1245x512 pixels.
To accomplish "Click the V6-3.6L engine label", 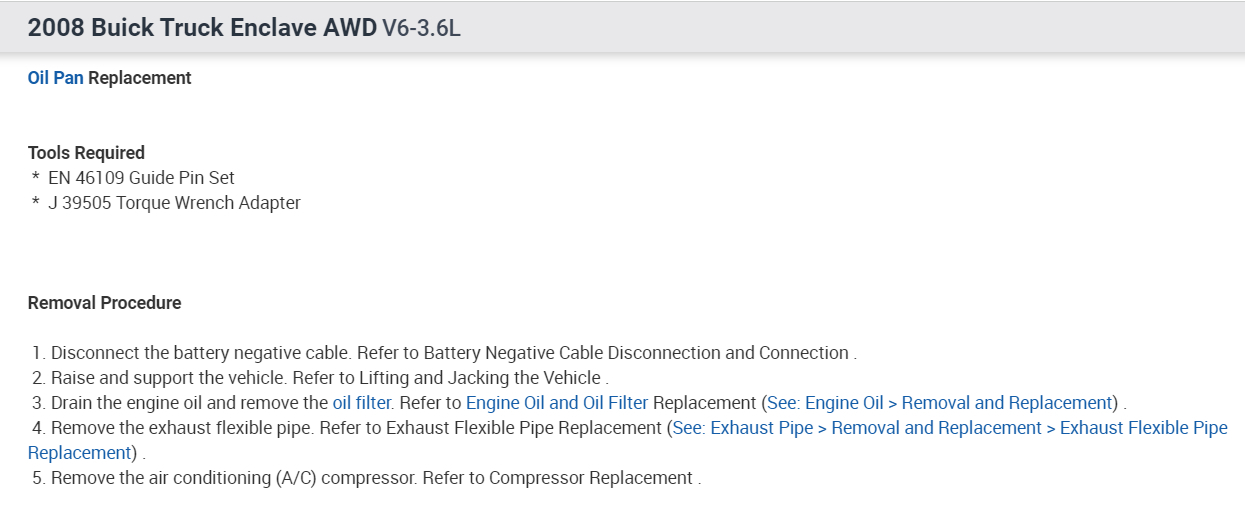I will [x=421, y=28].
